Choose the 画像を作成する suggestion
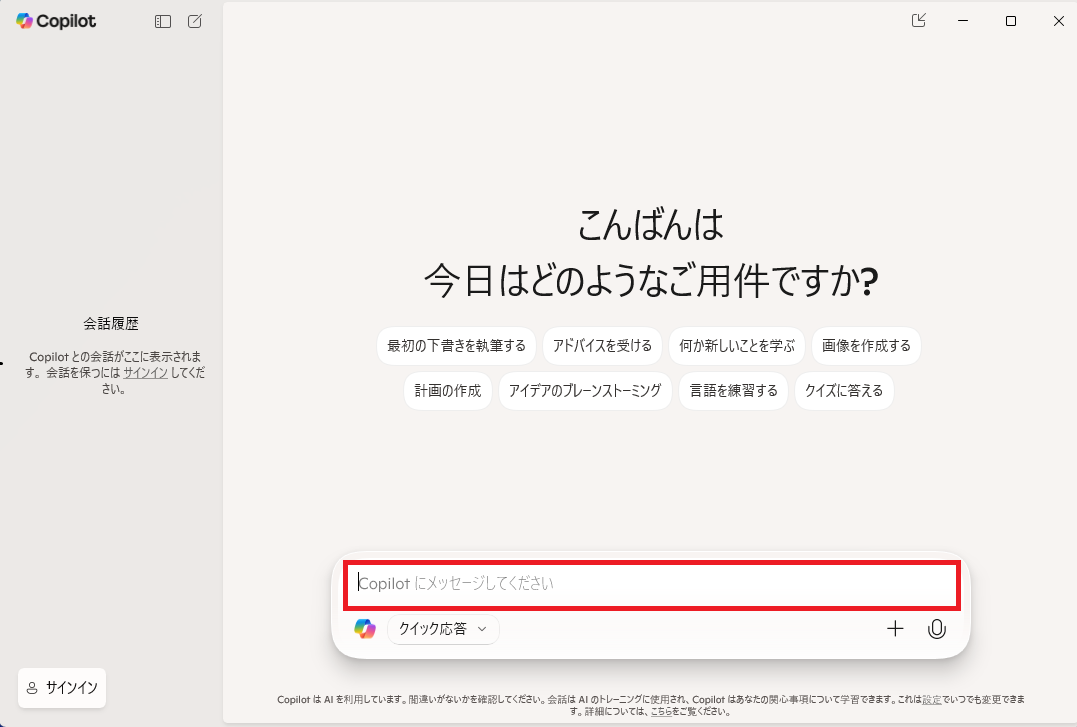Image resolution: width=1077 pixels, height=727 pixels. click(x=866, y=346)
